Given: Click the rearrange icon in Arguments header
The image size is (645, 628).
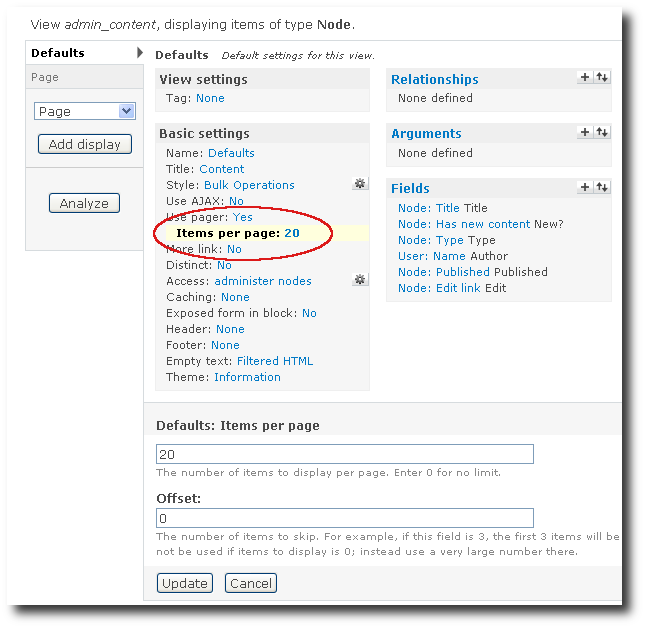Looking at the screenshot, I should [x=601, y=132].
